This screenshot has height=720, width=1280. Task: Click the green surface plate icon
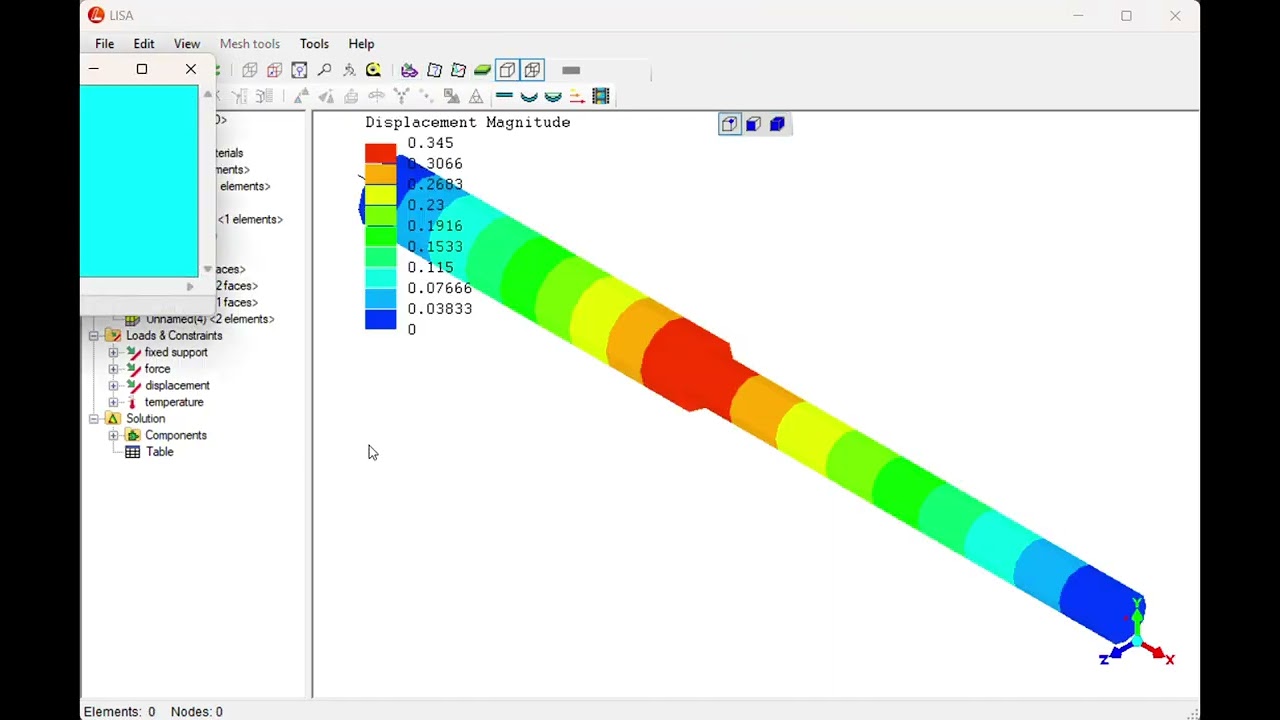pos(482,70)
